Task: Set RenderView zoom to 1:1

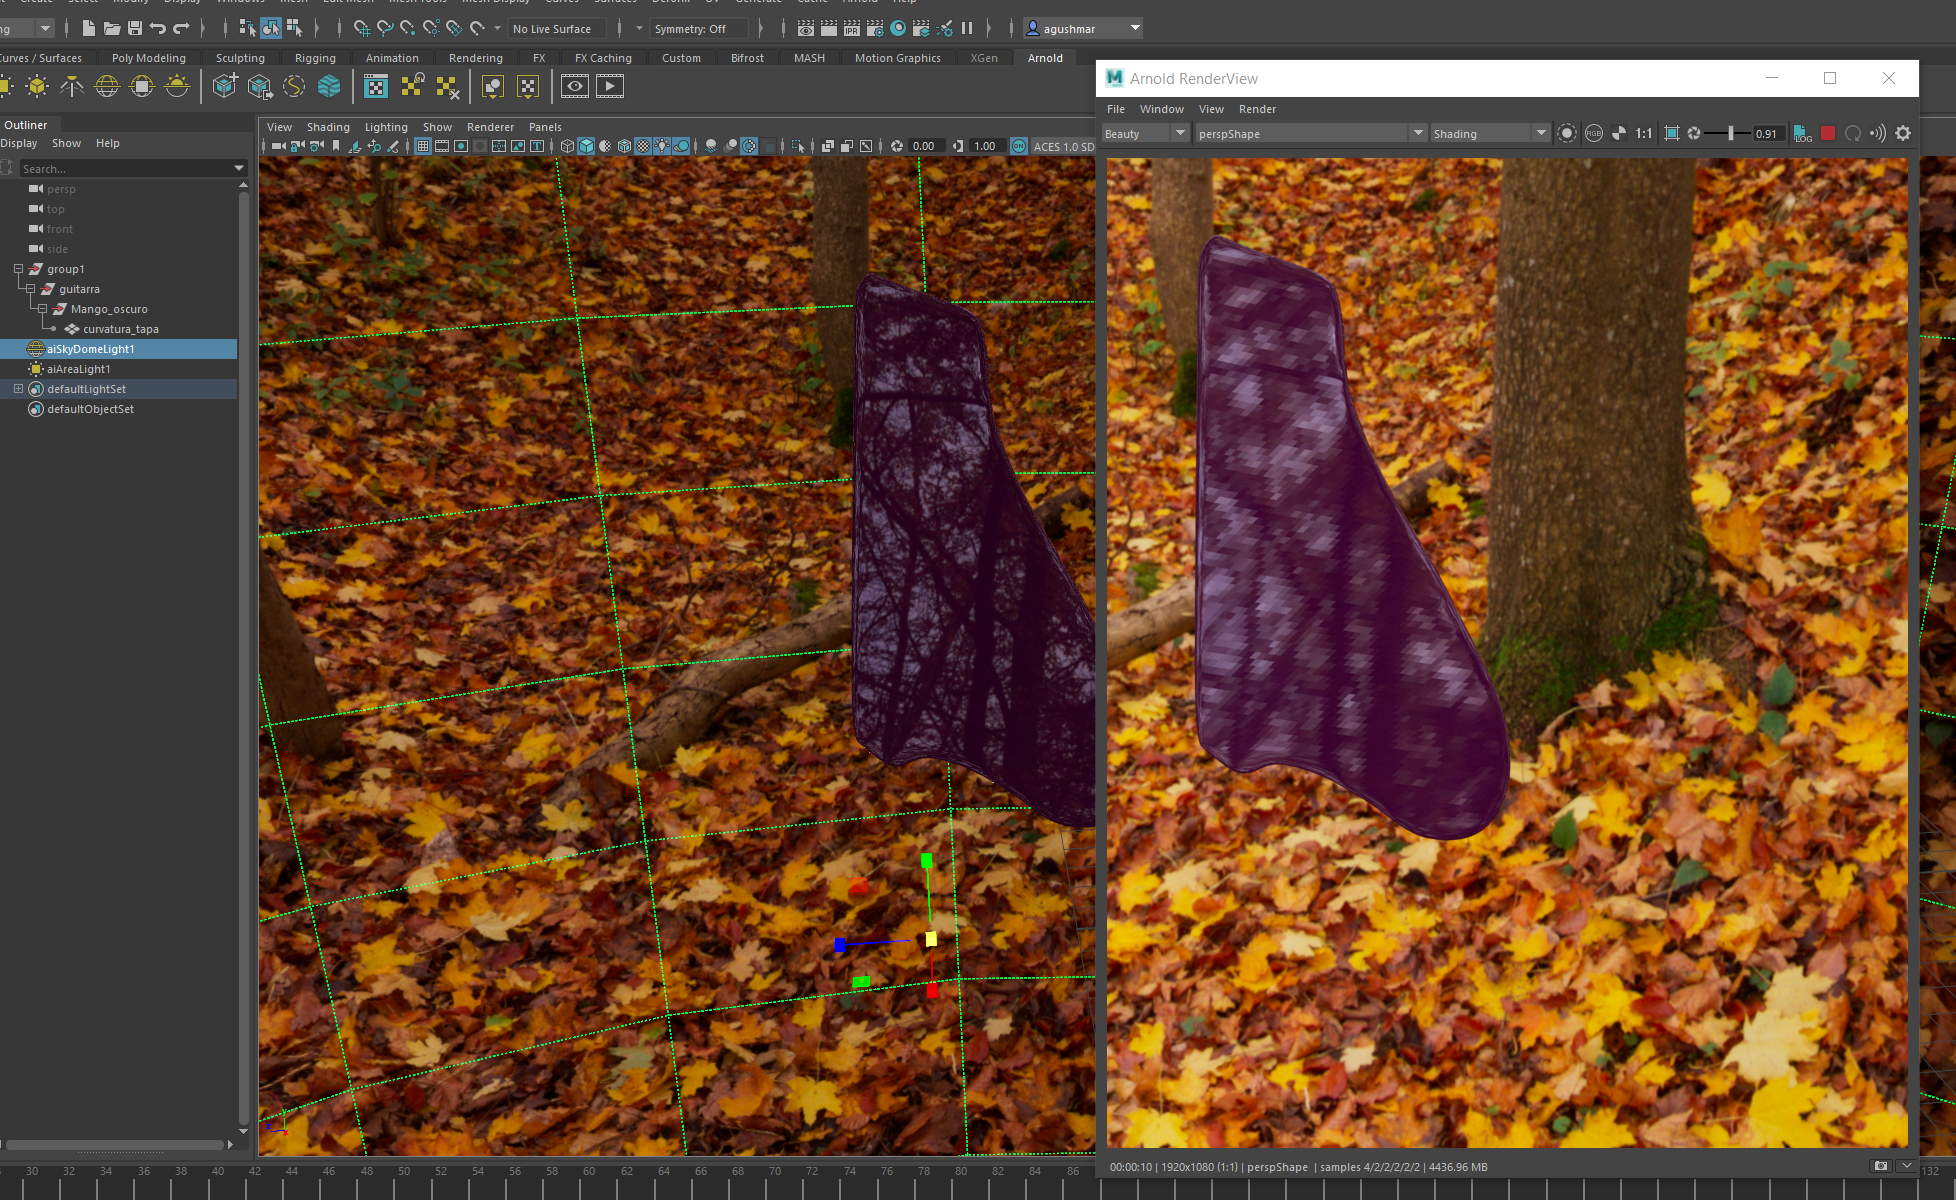Action: 1644,133
